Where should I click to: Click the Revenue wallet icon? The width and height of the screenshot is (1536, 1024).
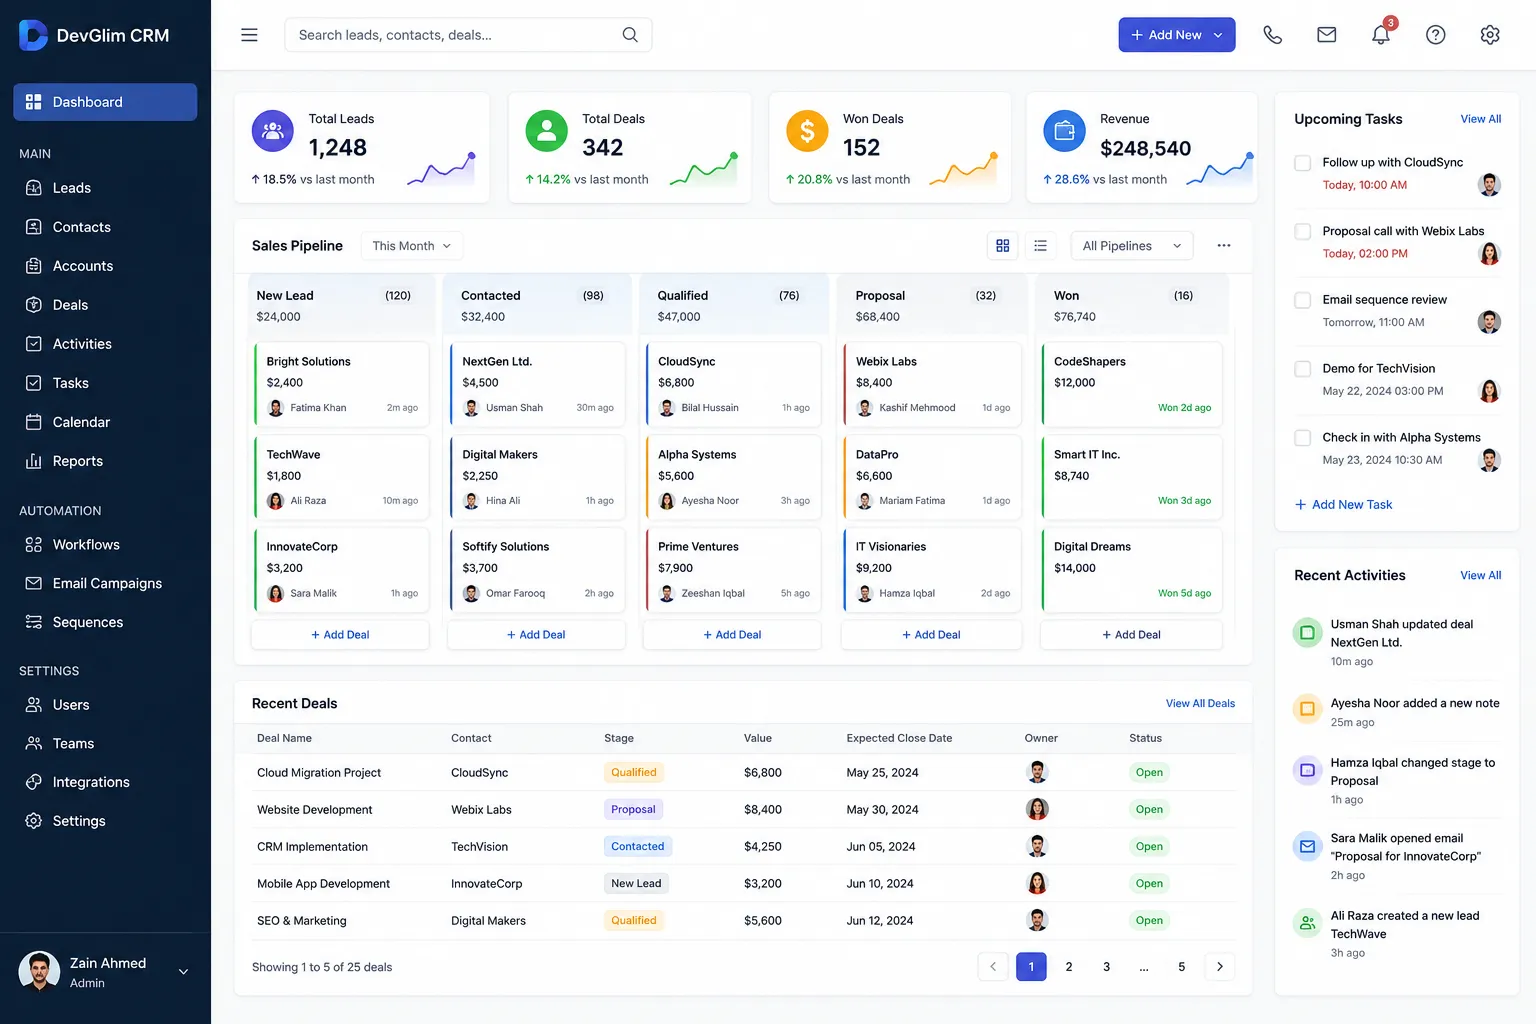1065,131
